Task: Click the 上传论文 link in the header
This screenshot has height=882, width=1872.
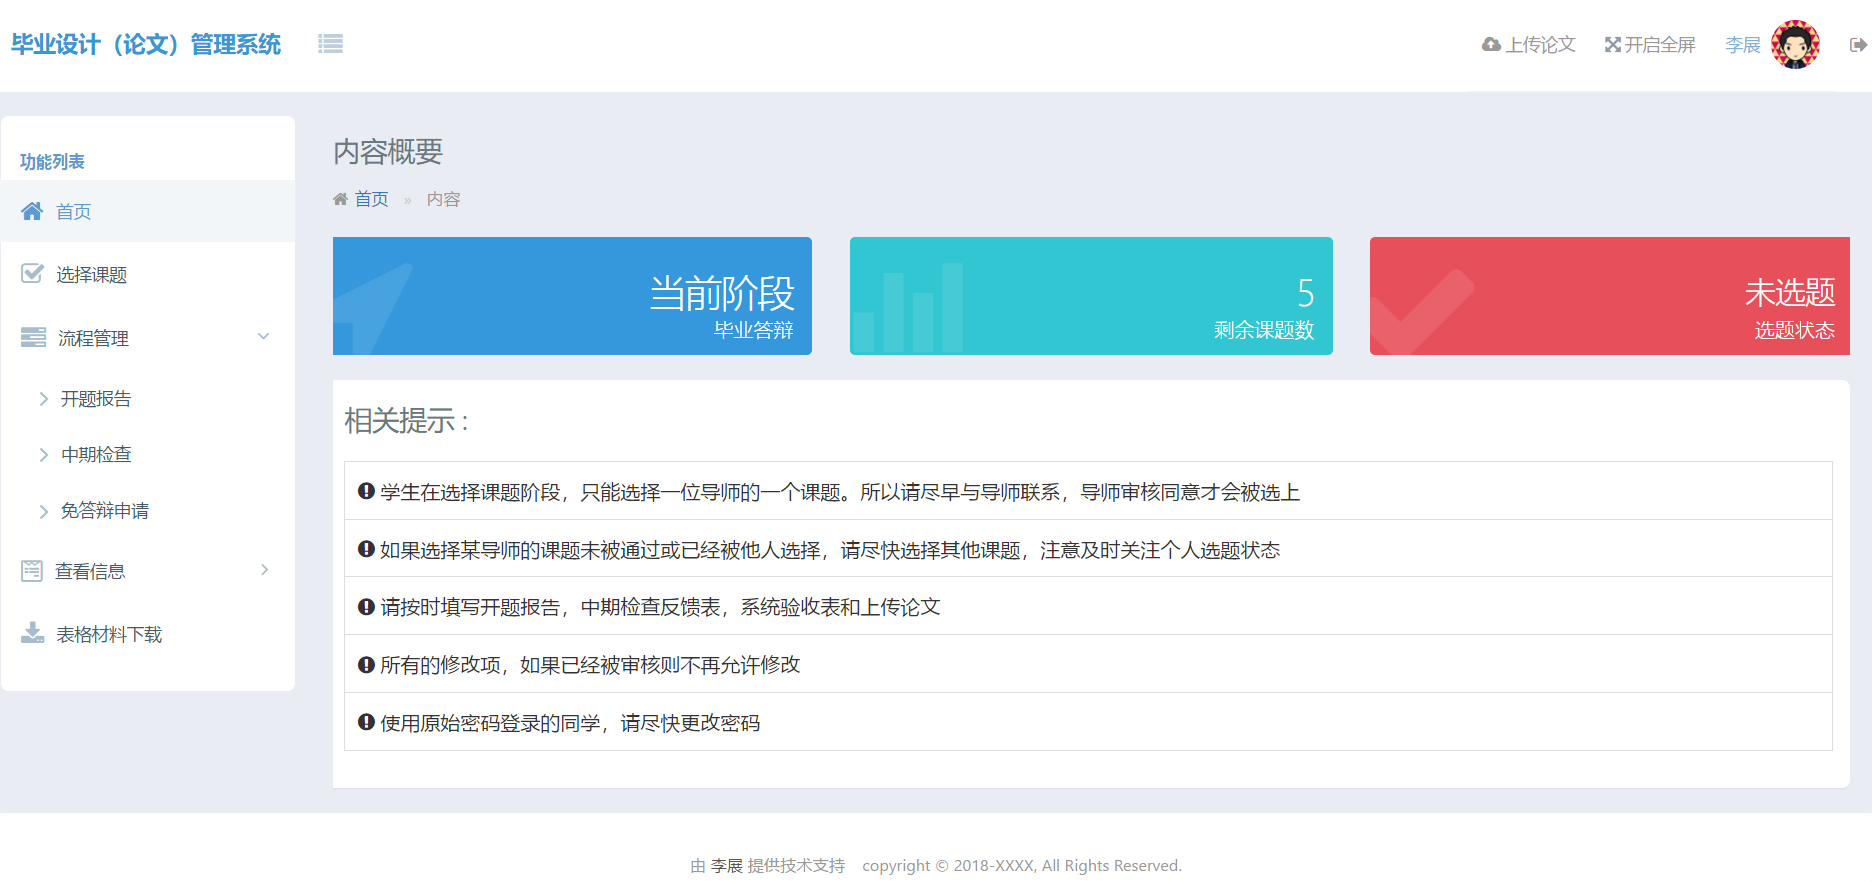Action: [x=1529, y=45]
